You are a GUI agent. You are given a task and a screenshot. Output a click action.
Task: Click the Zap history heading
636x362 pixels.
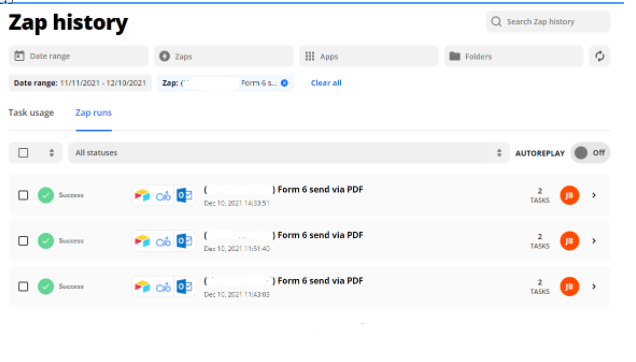tap(68, 22)
